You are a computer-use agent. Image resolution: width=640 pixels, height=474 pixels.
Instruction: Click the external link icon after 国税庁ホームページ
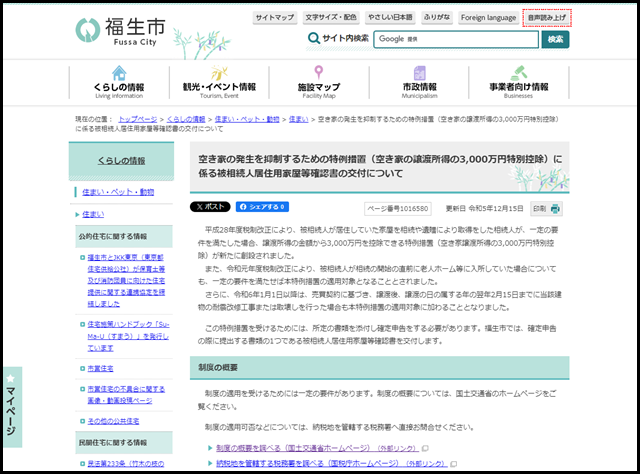[453, 464]
